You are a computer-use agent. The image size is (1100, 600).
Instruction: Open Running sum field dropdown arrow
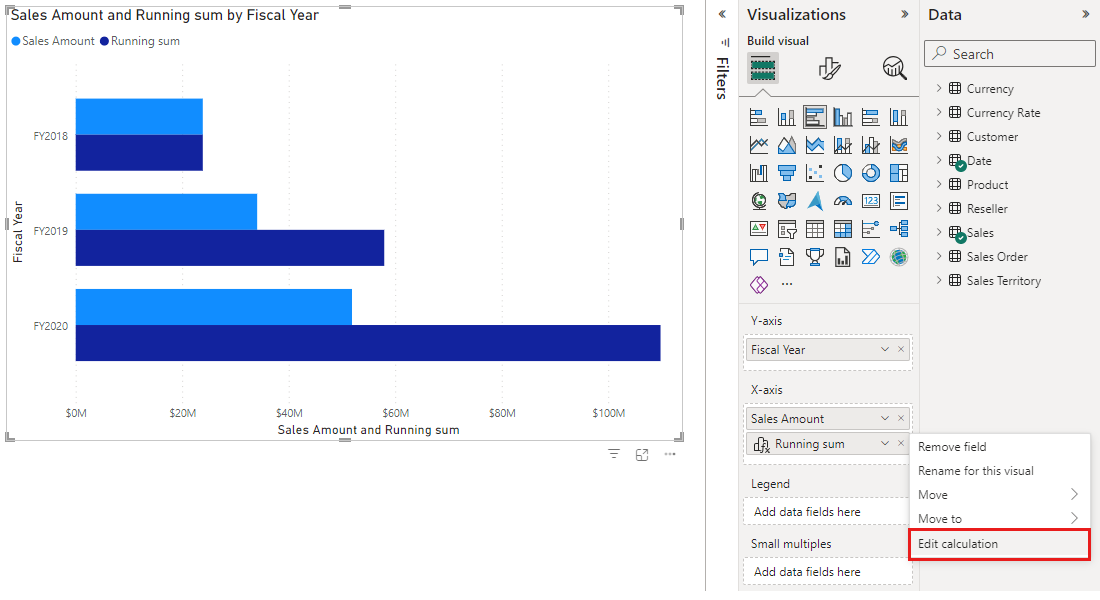pos(885,444)
